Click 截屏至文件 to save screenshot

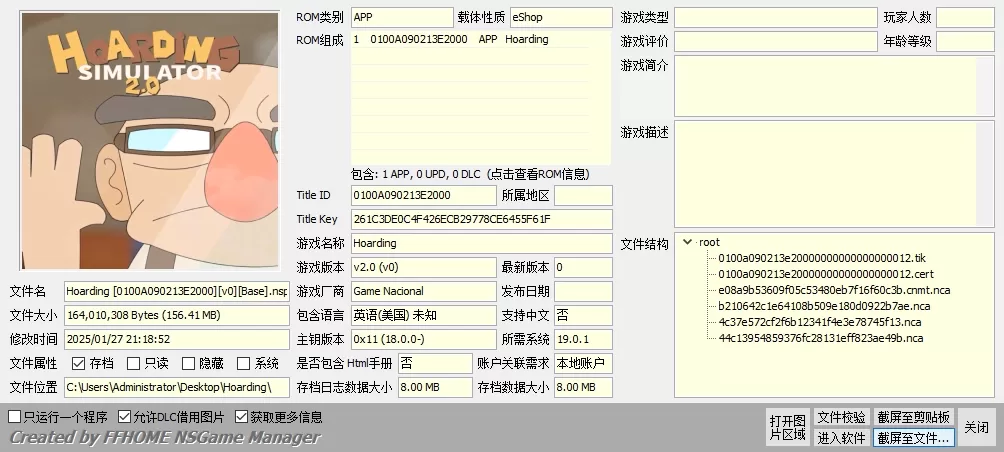click(x=913, y=437)
